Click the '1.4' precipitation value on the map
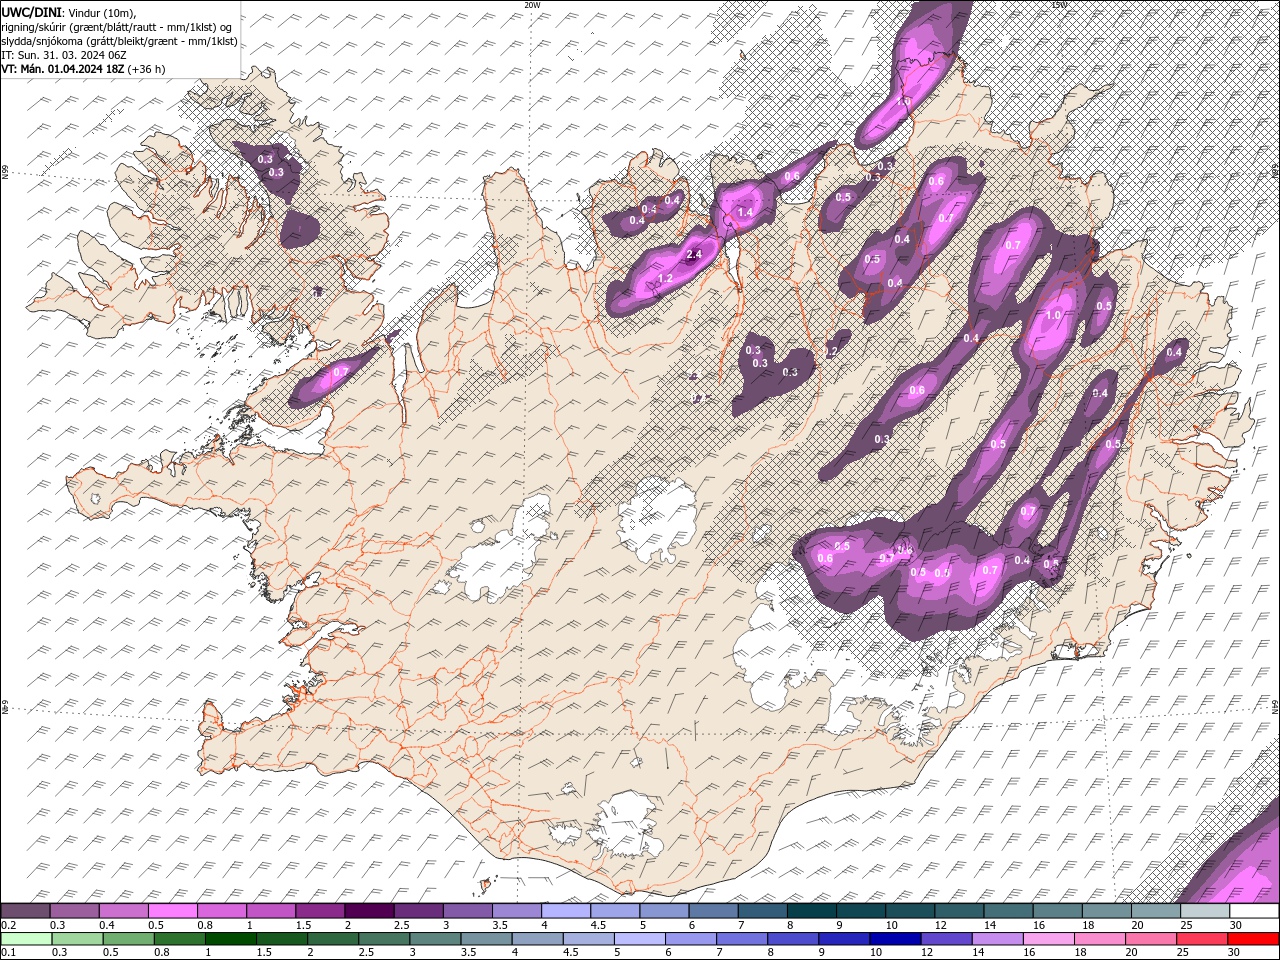1280x960 pixels. [745, 213]
